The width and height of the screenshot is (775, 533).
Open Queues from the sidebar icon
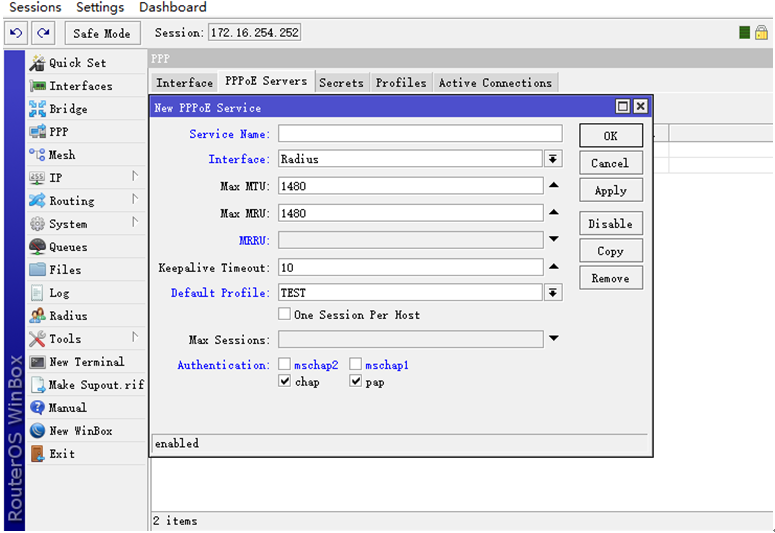[x=37, y=247]
